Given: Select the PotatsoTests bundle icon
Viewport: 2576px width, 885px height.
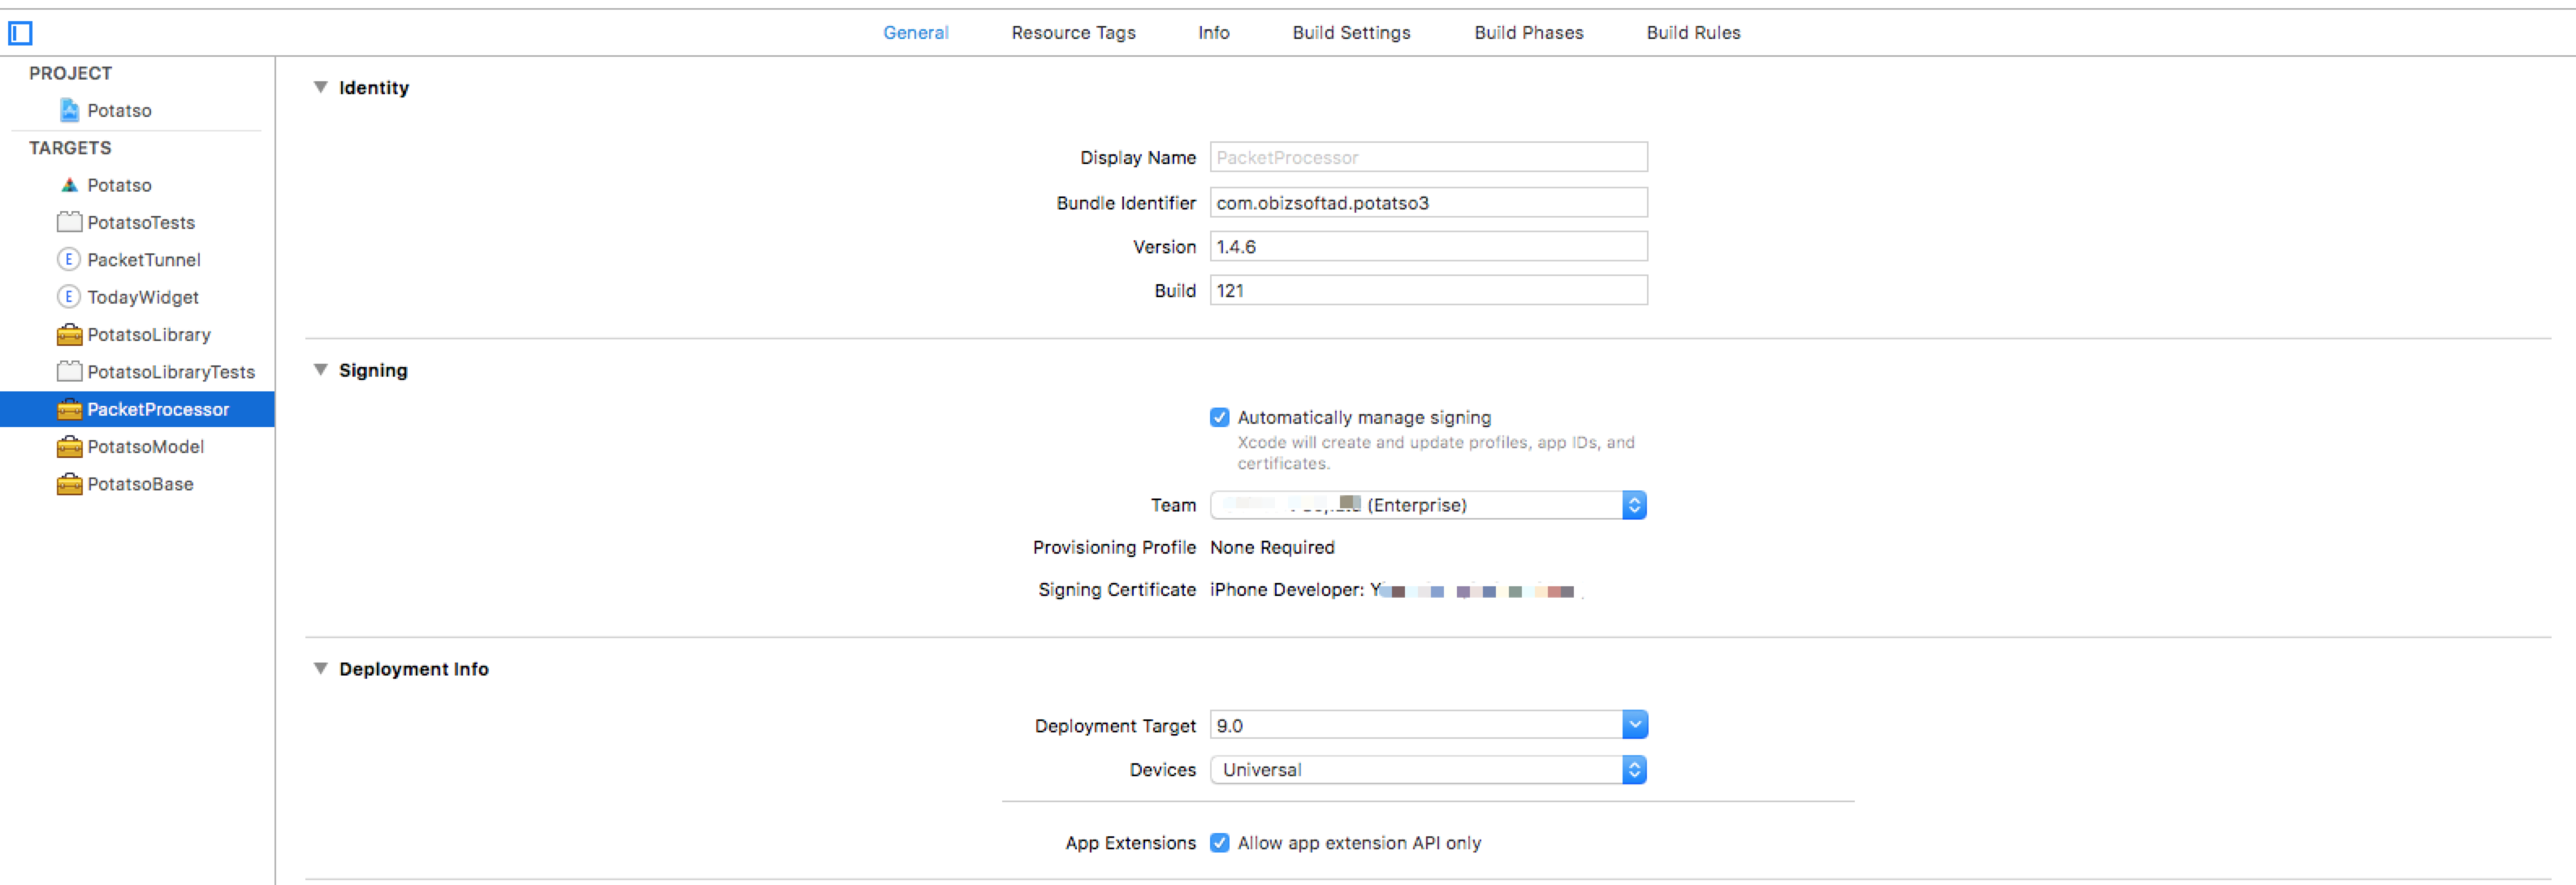Looking at the screenshot, I should [69, 222].
